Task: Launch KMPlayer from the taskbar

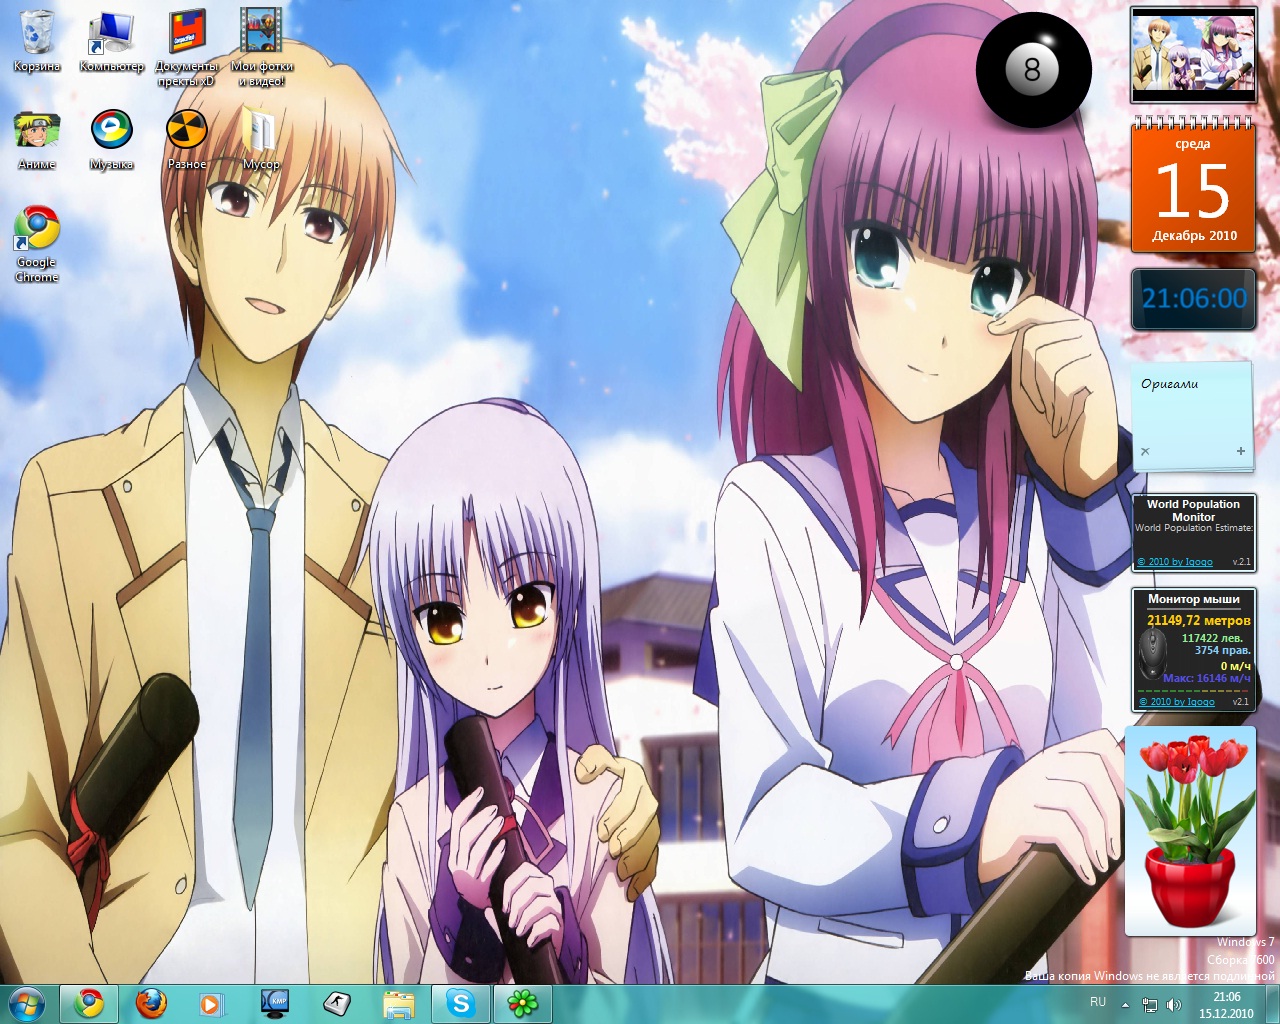Action: click(x=274, y=1004)
